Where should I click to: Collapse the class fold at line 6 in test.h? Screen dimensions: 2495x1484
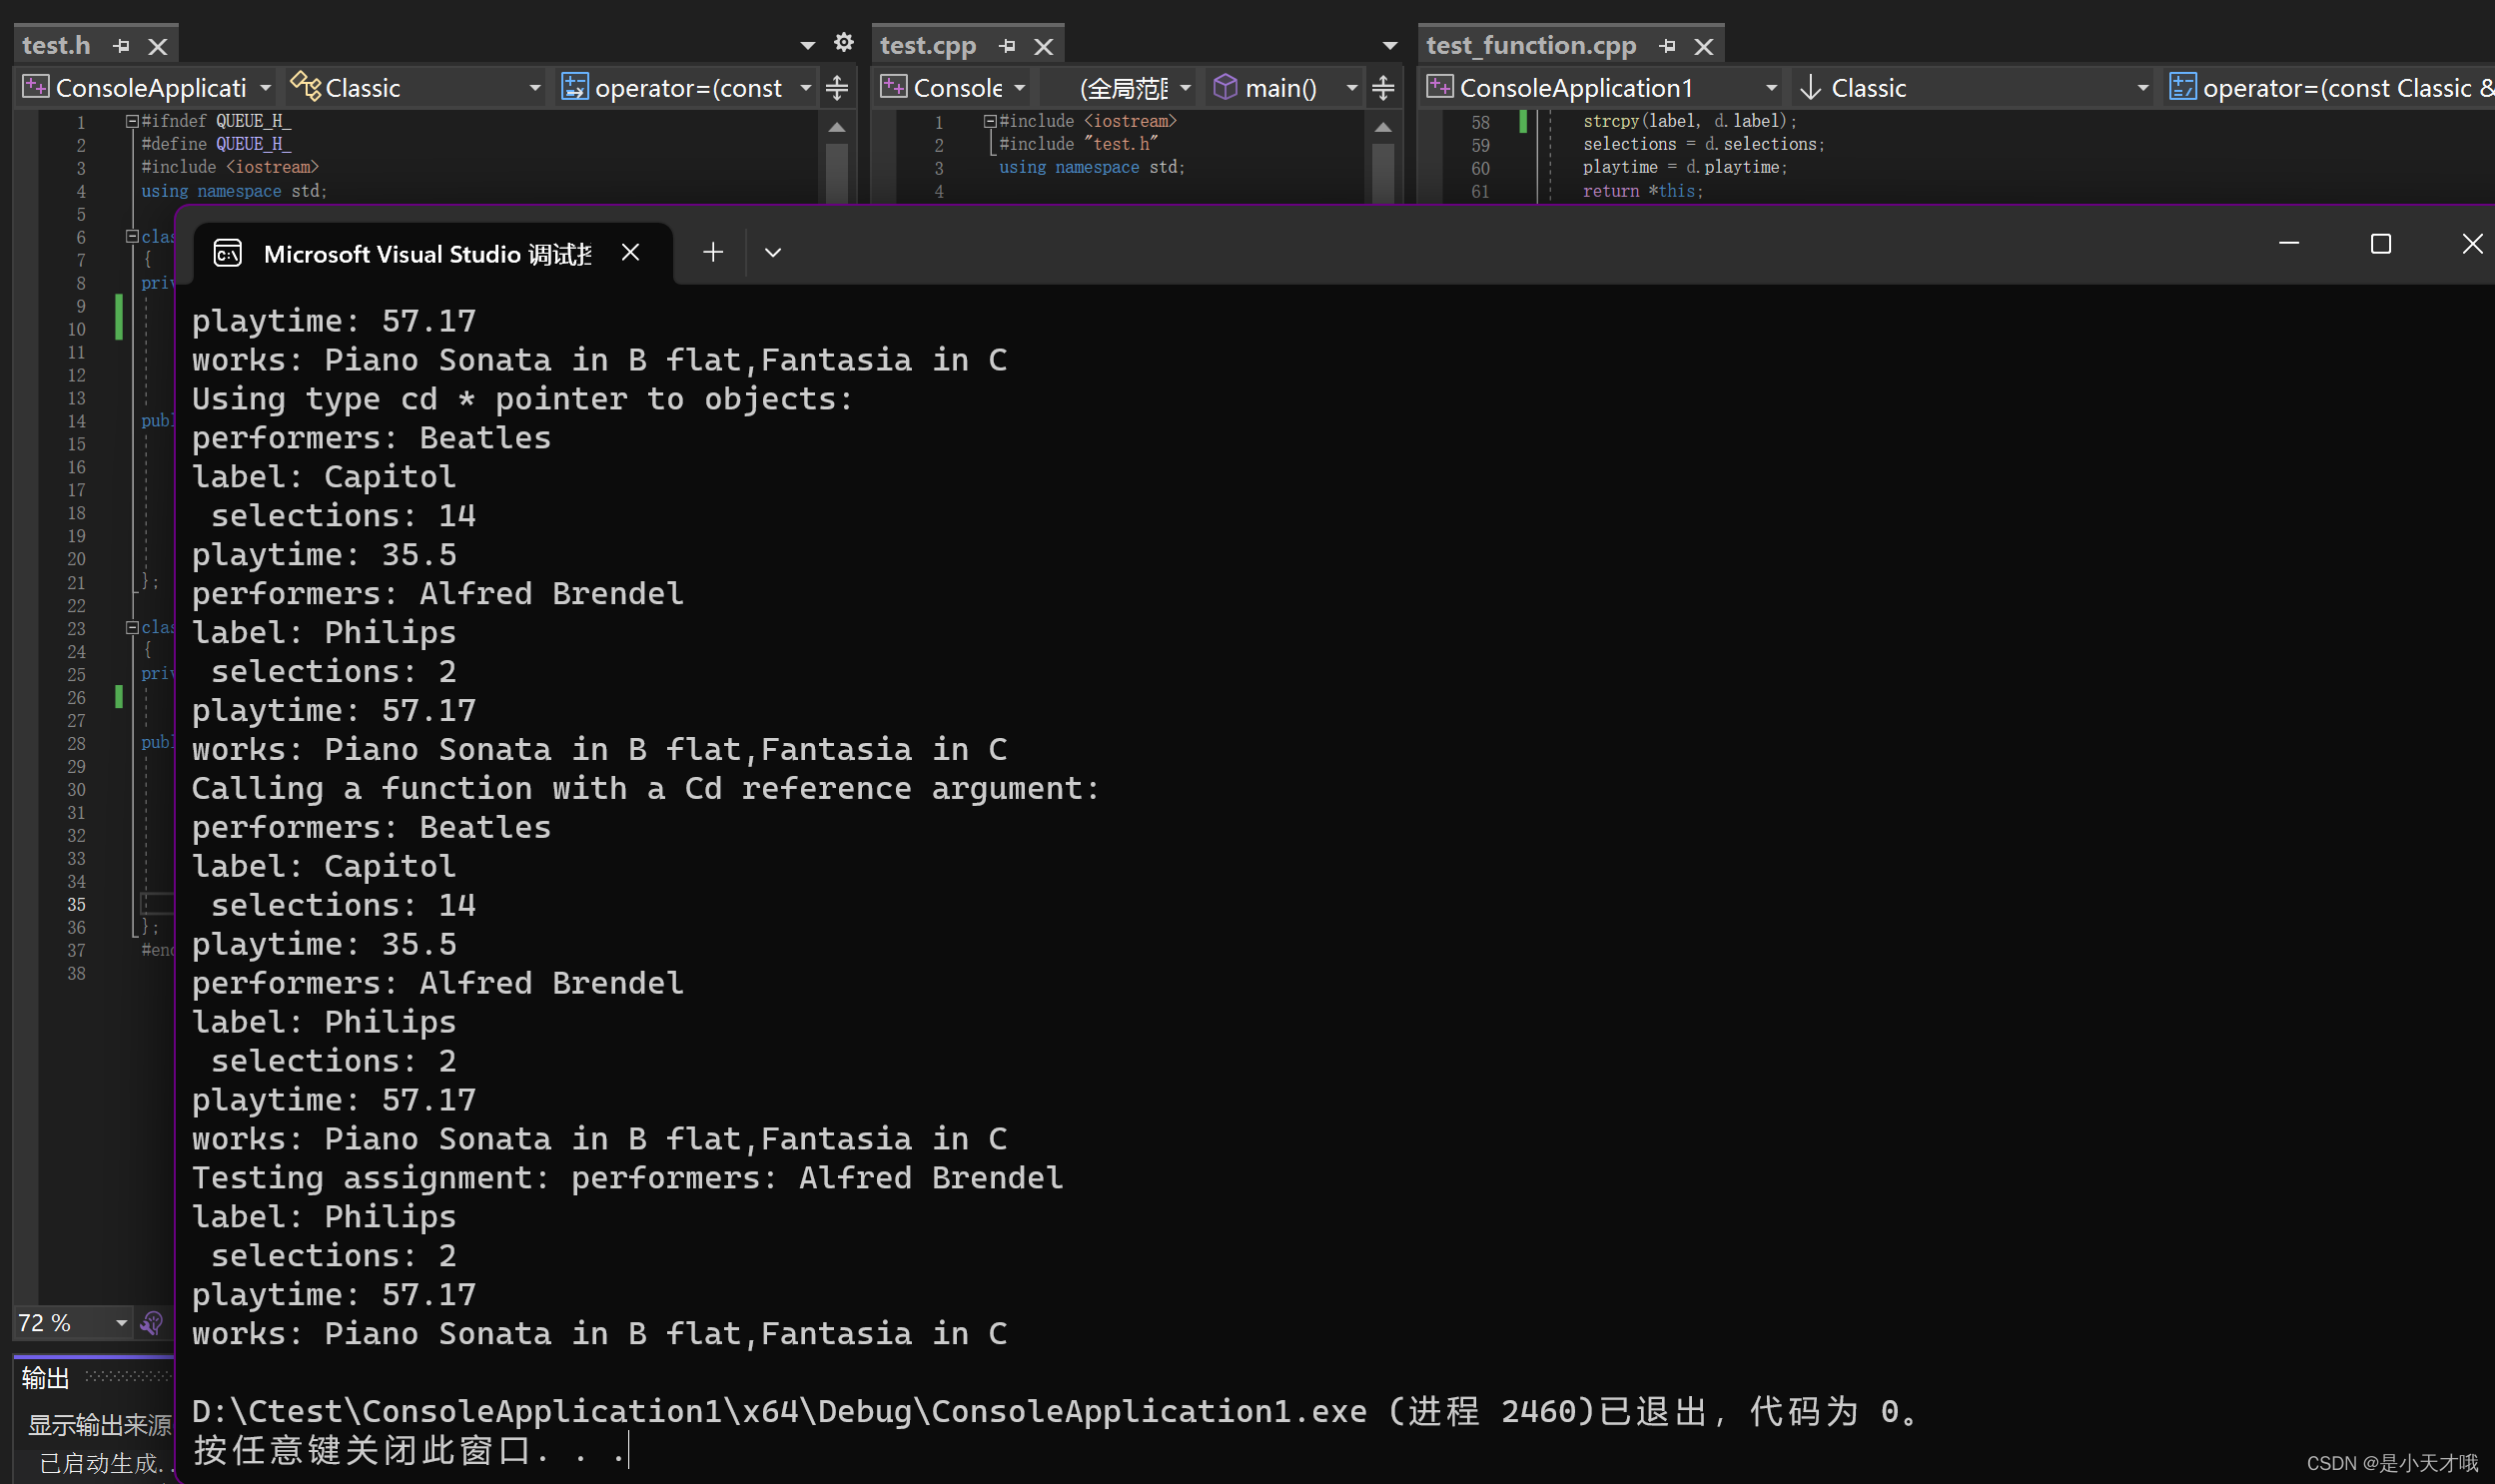[x=133, y=237]
